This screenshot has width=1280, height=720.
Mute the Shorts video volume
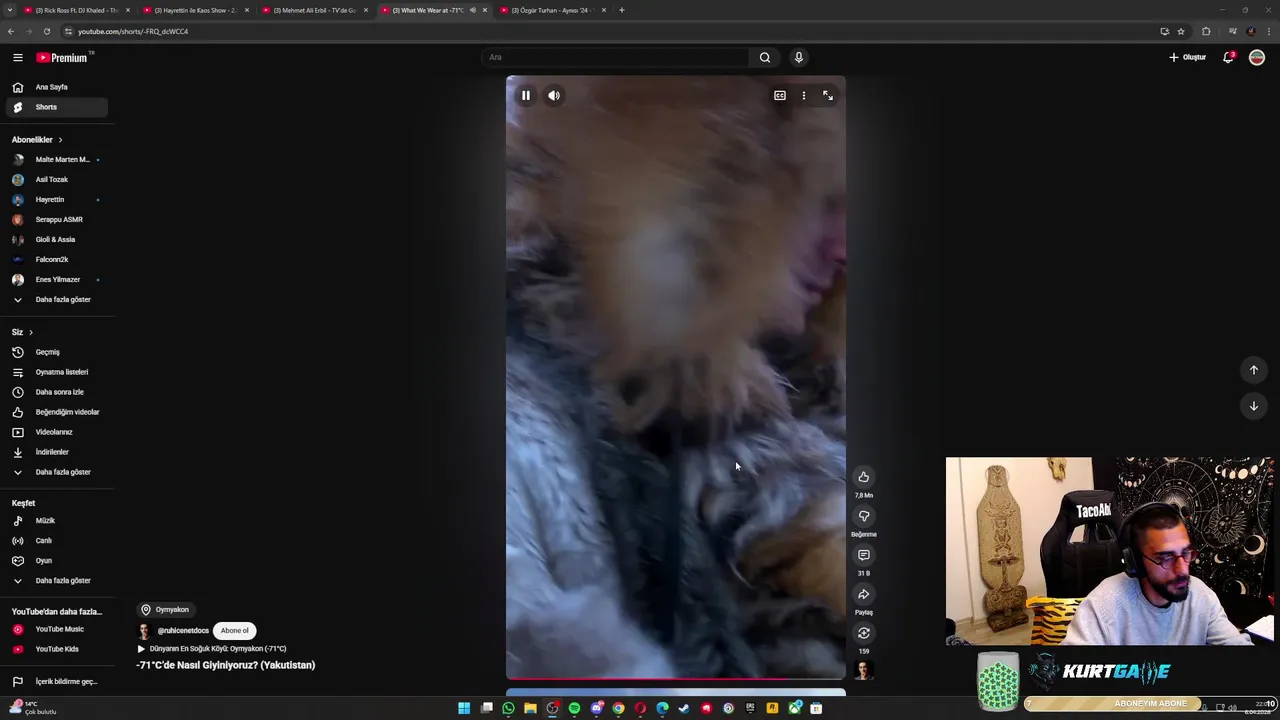[x=554, y=95]
